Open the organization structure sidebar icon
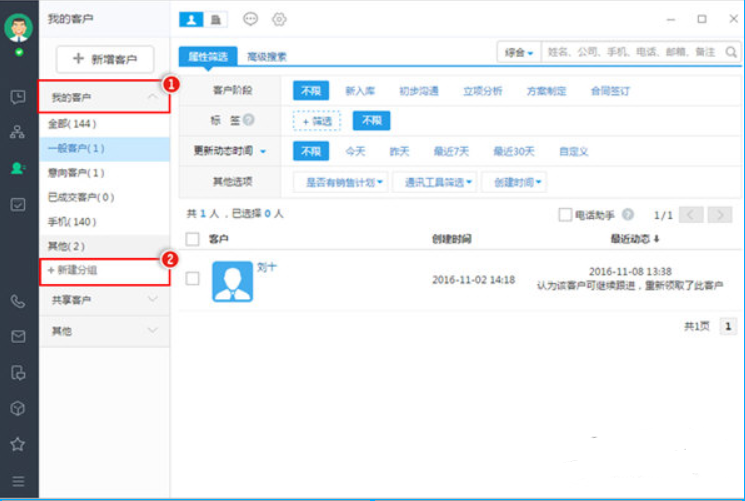This screenshot has height=501, width=745. point(18,132)
